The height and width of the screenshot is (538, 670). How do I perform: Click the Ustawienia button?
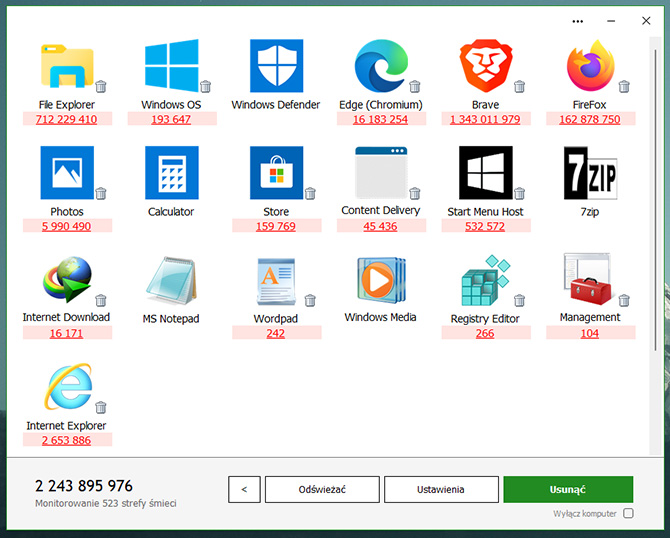(441, 489)
